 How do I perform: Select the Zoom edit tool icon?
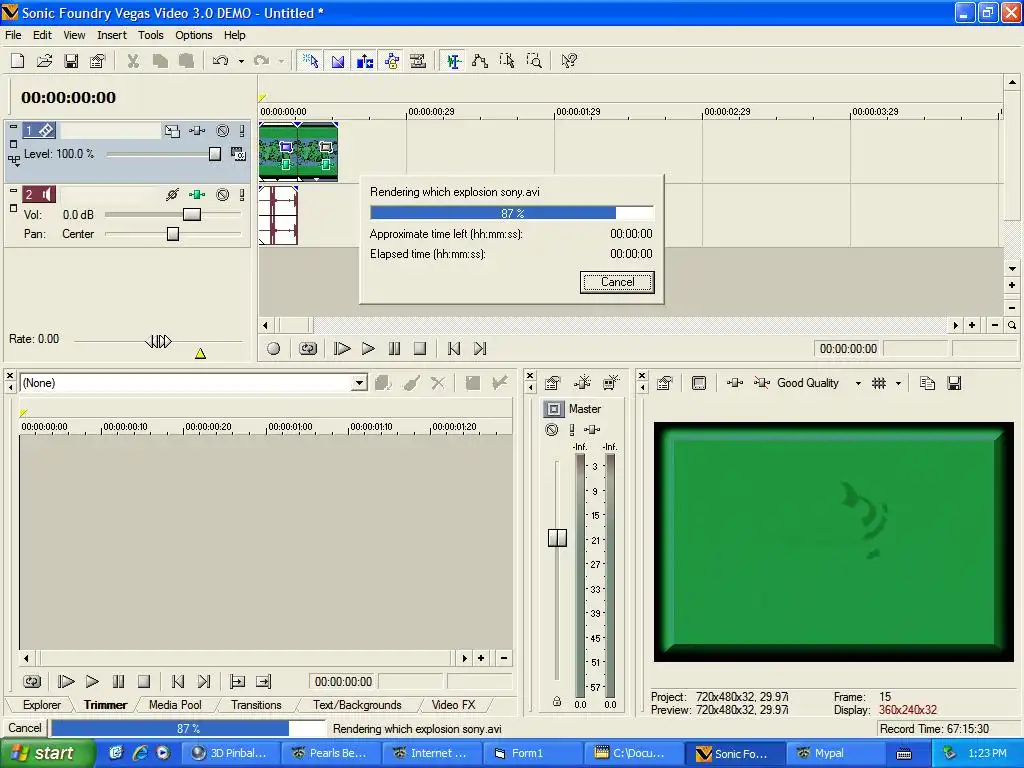pyautogui.click(x=534, y=61)
